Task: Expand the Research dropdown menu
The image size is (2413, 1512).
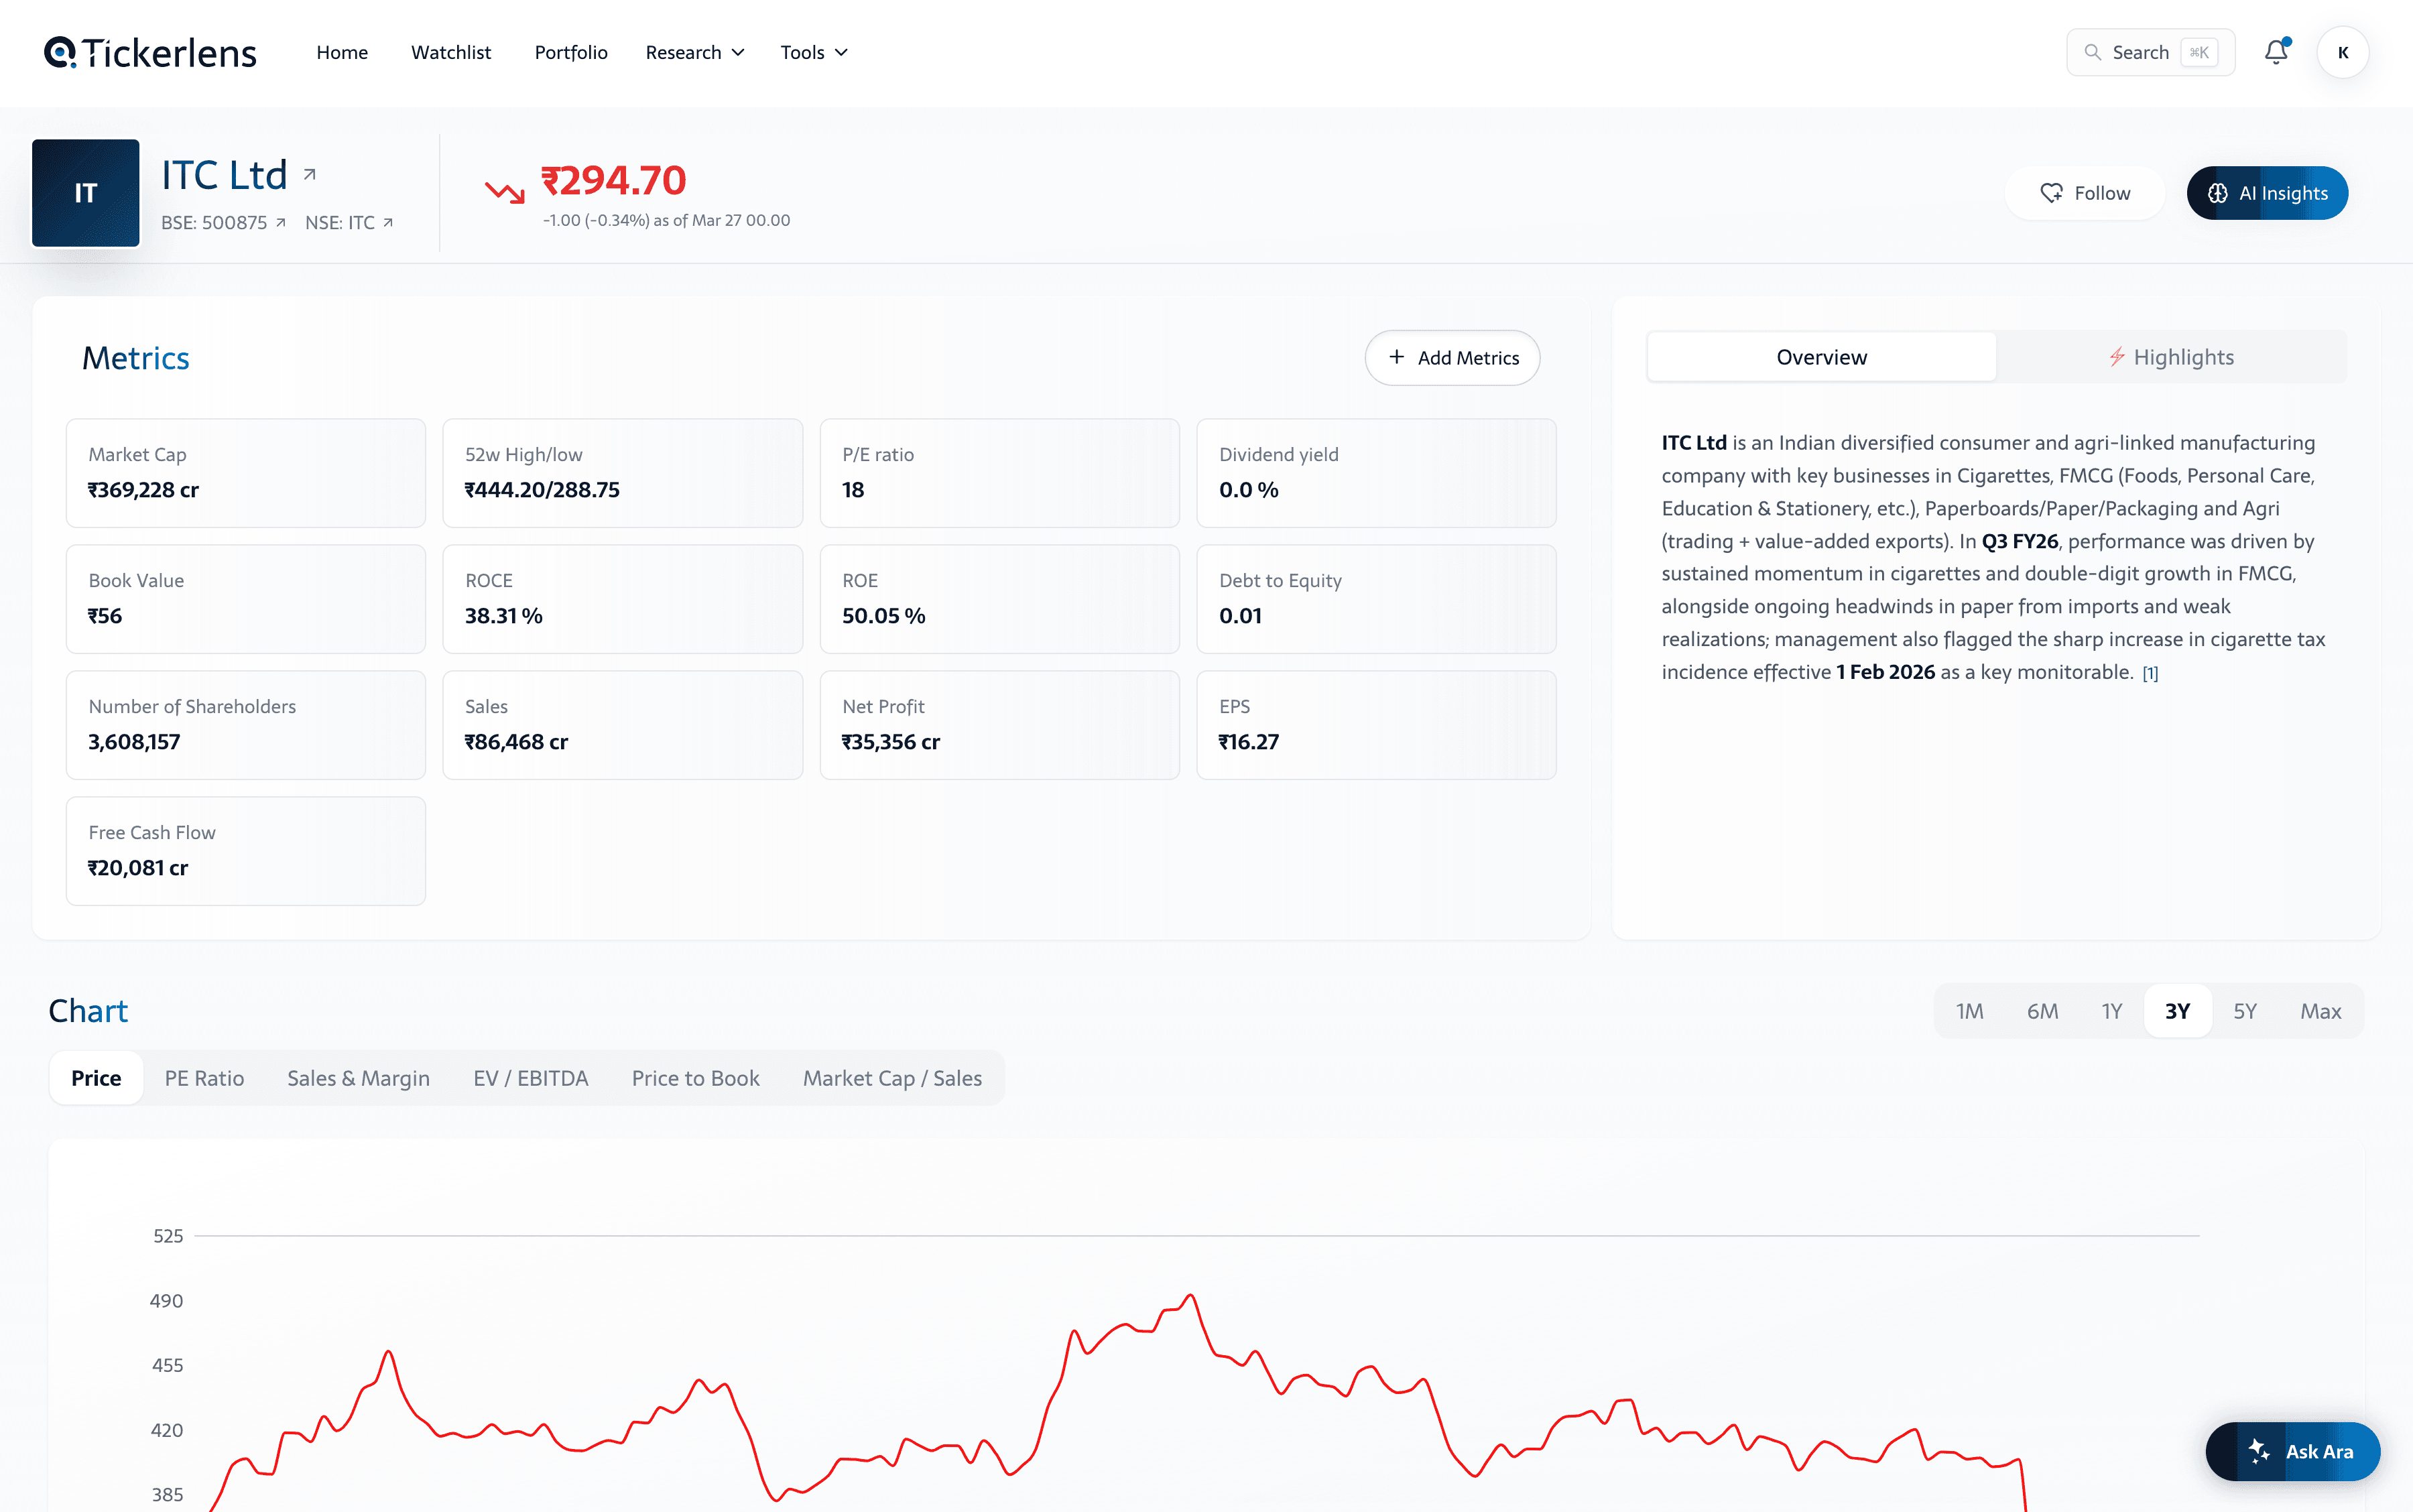Action: tap(694, 52)
